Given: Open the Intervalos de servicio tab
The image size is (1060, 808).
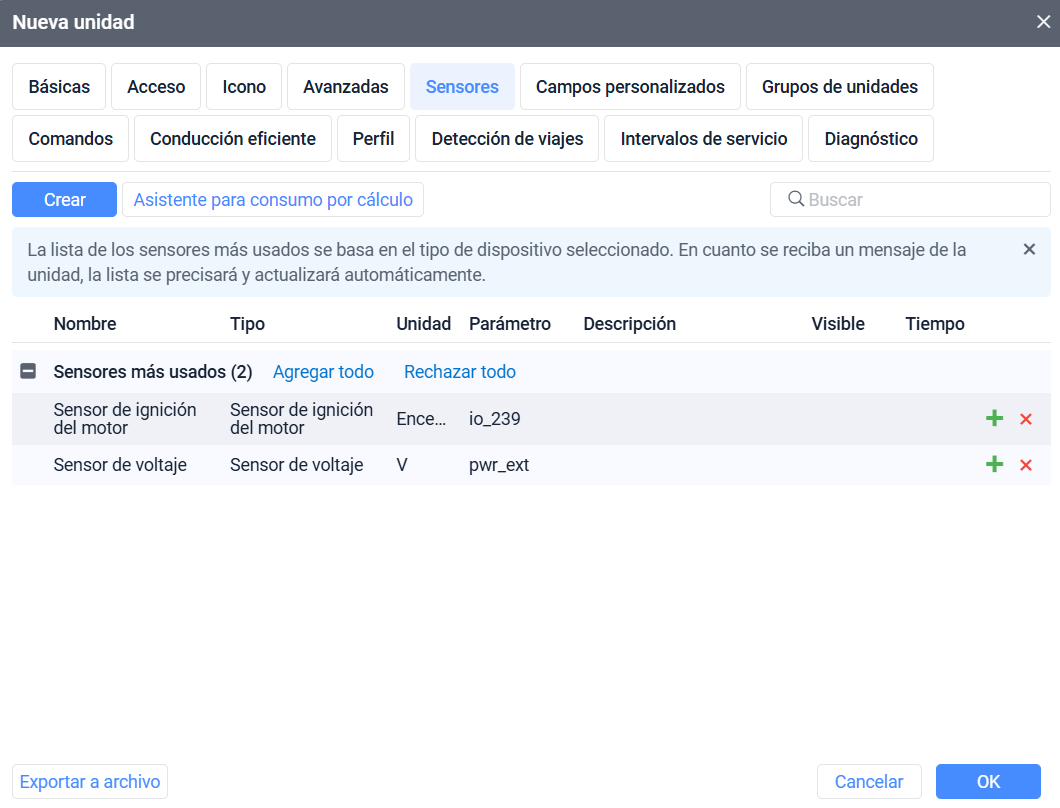Looking at the screenshot, I should pos(703,138).
